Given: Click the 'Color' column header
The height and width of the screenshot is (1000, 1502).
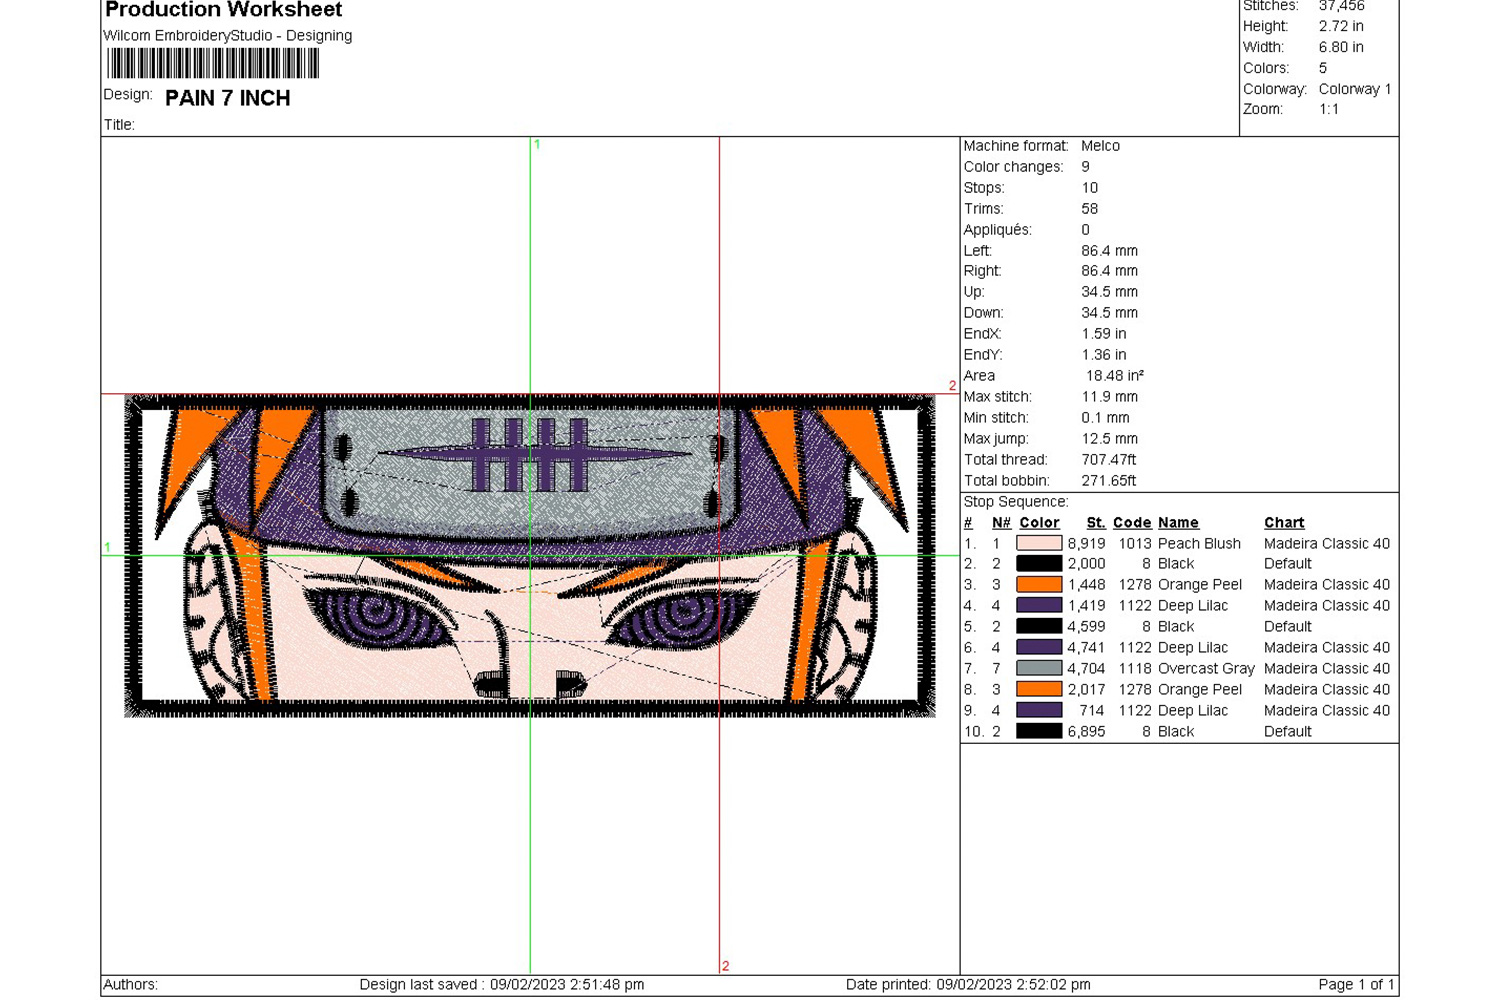Looking at the screenshot, I should pos(1039,523).
